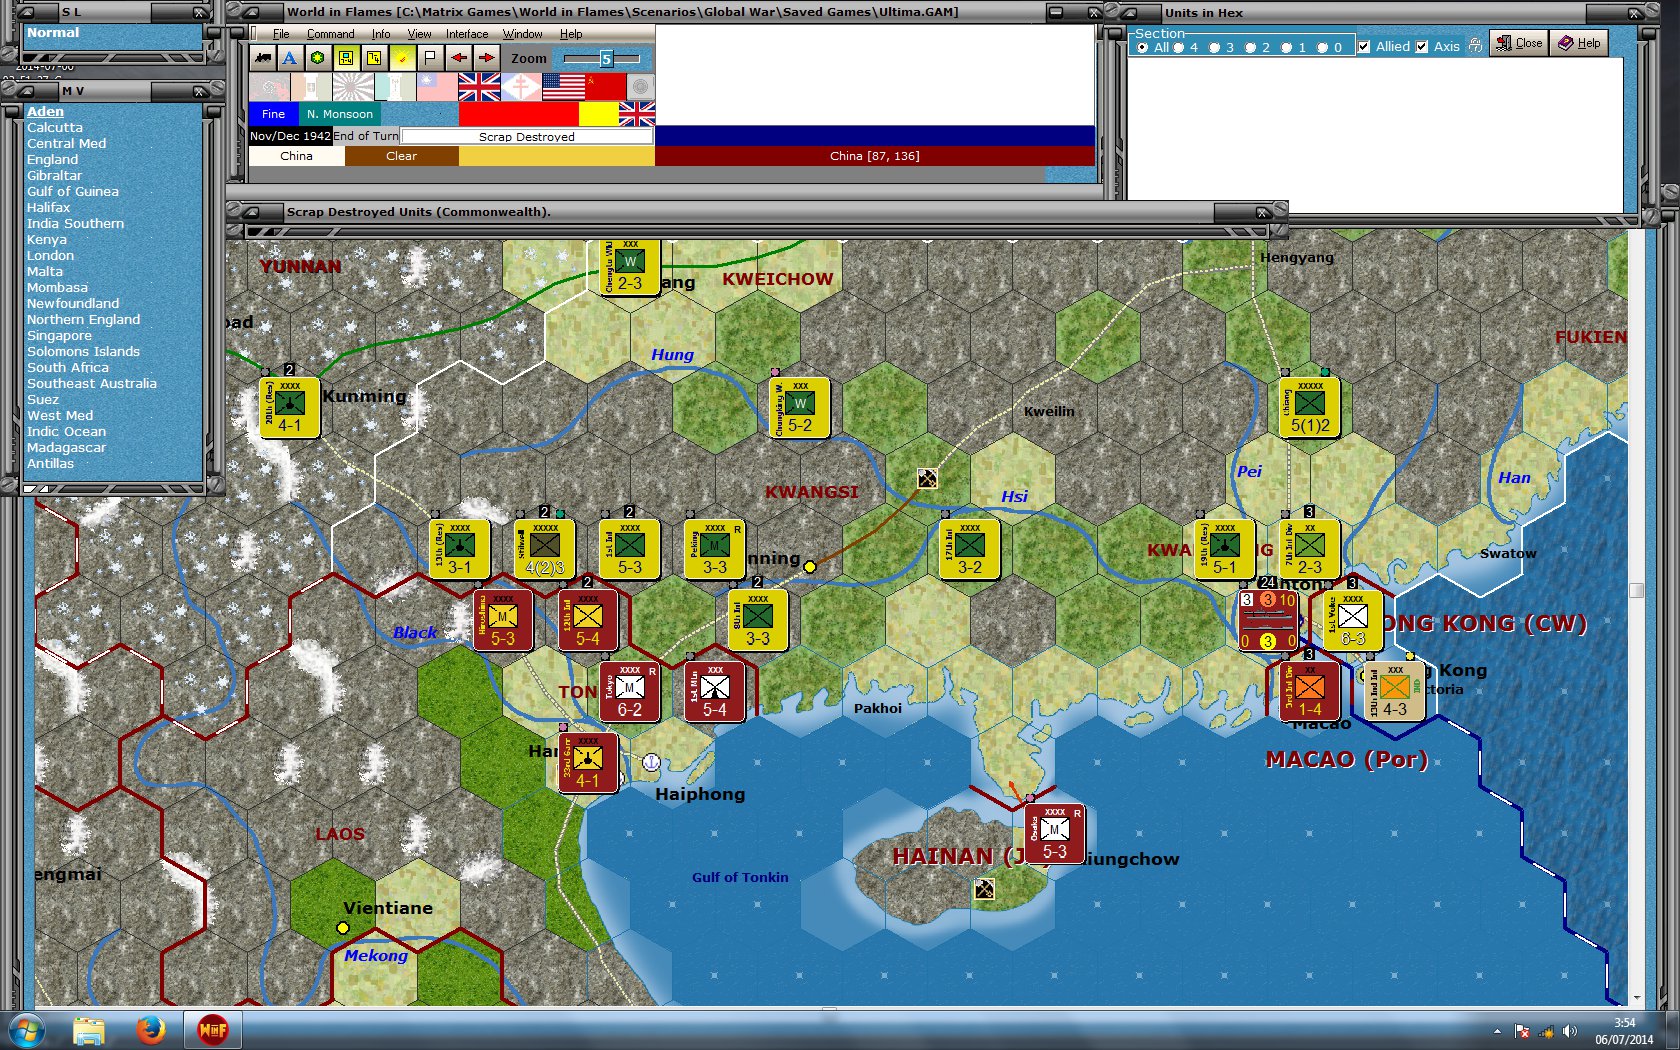The height and width of the screenshot is (1050, 1680).
Task: Select the Japanese 4-1 unit near Hanoi
Action: coord(588,763)
